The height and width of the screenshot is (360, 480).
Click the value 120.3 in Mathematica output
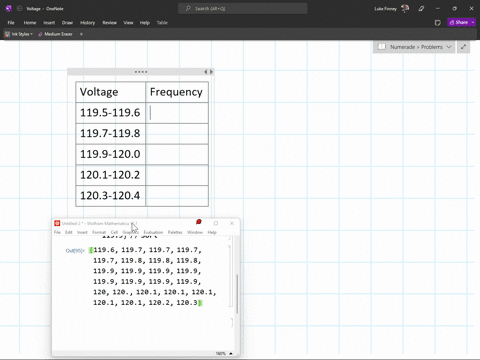point(187,303)
